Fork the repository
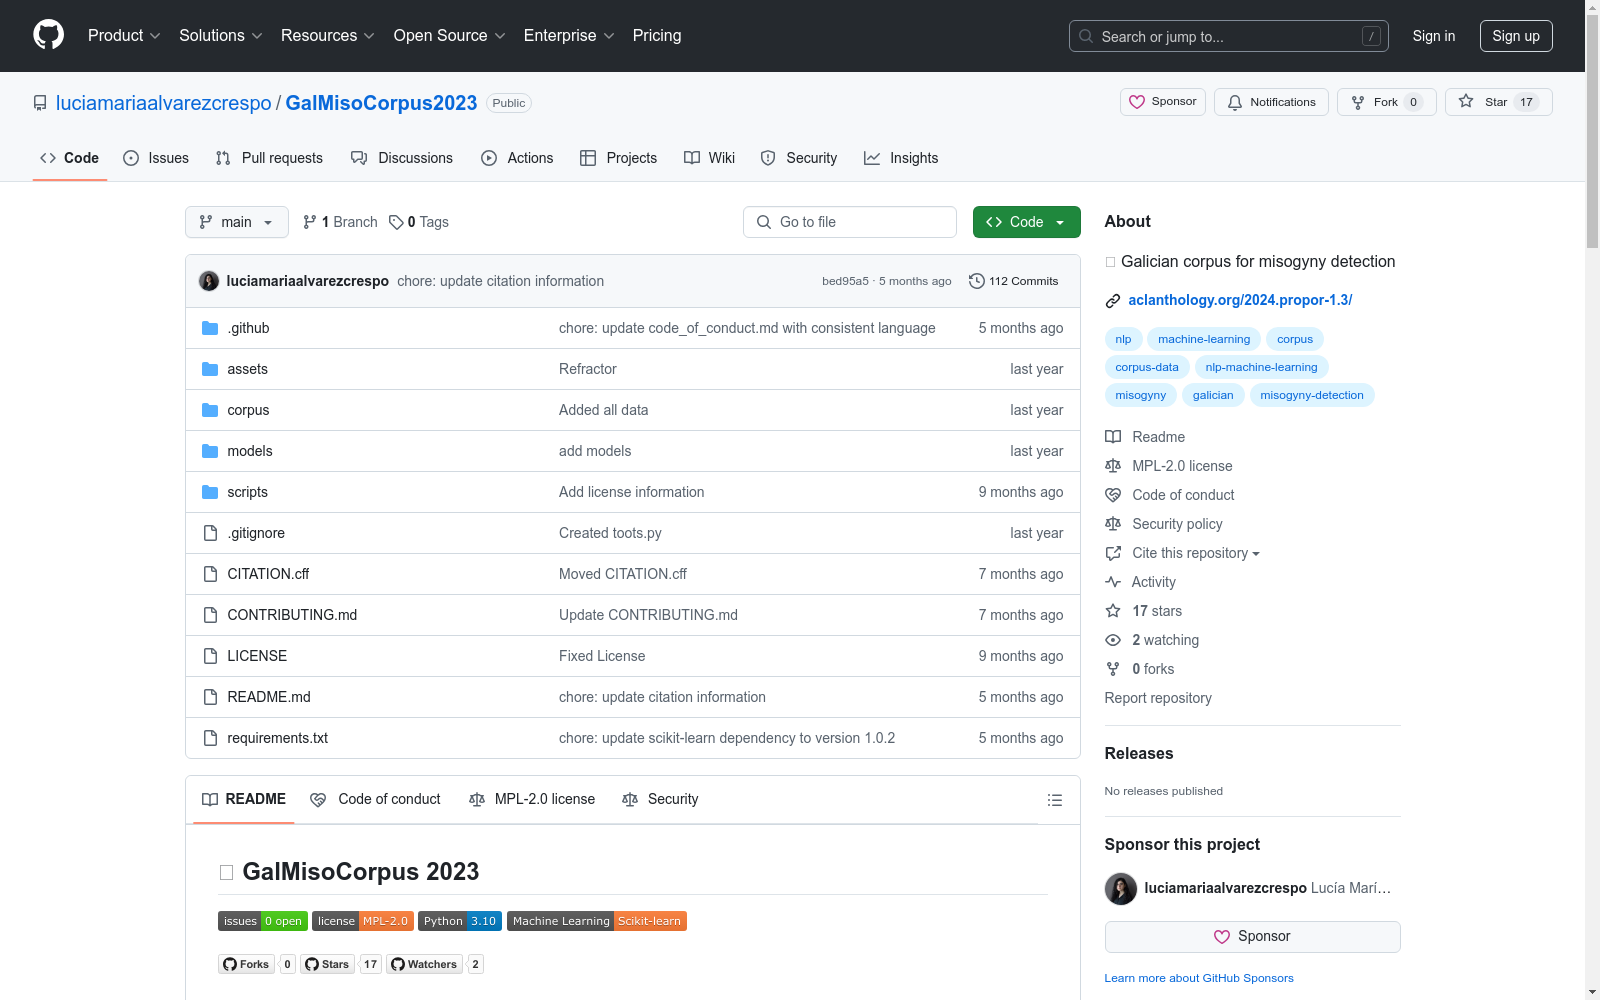This screenshot has width=1600, height=1000. pos(1386,102)
